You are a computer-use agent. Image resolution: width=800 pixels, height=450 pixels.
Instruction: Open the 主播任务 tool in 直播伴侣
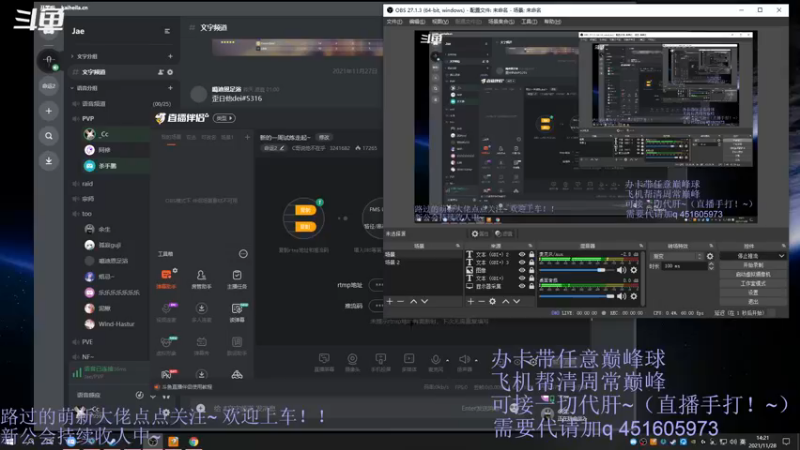click(x=237, y=279)
